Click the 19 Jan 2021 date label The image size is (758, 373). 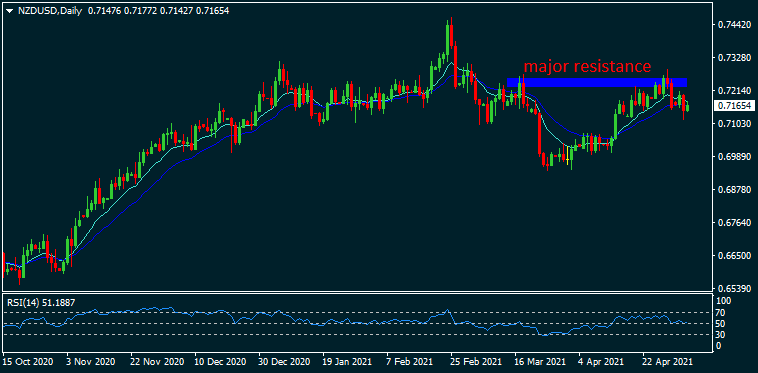point(348,361)
